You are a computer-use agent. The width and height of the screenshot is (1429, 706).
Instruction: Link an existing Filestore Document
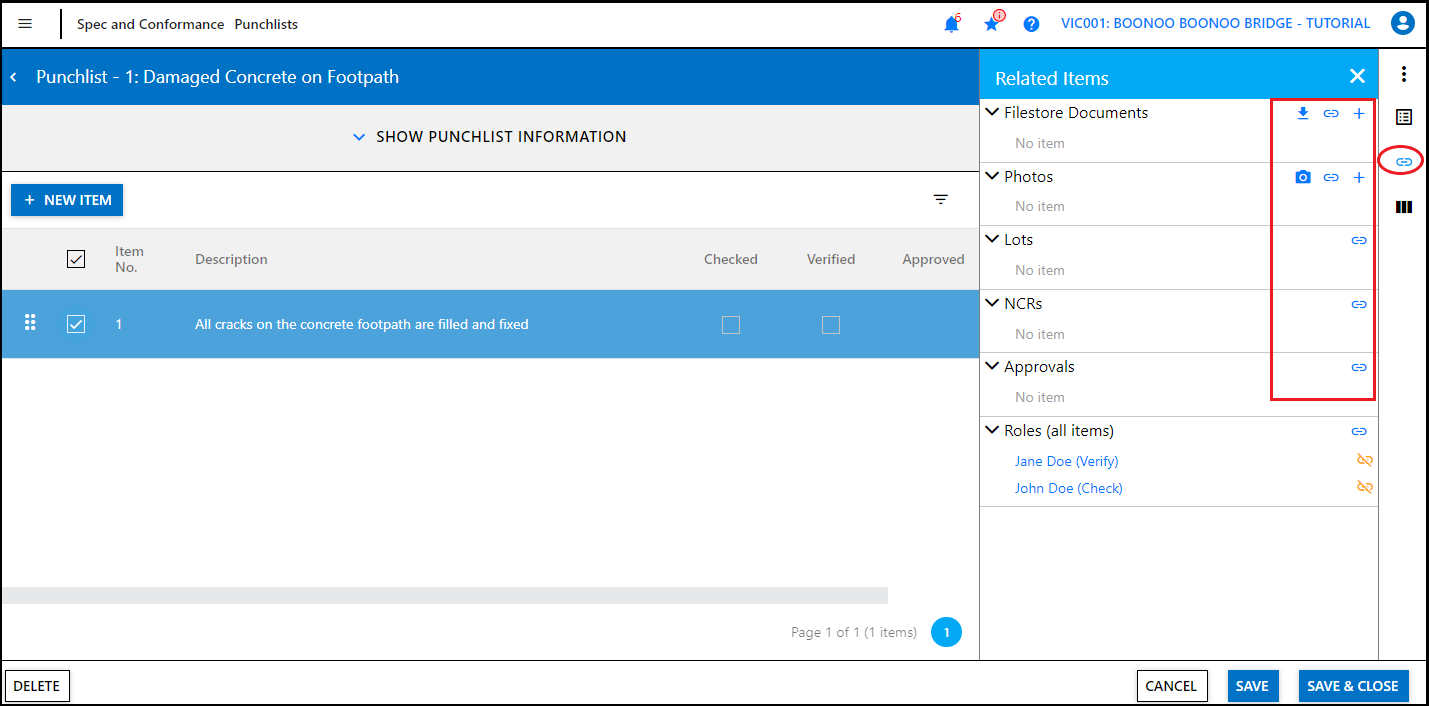click(1331, 113)
